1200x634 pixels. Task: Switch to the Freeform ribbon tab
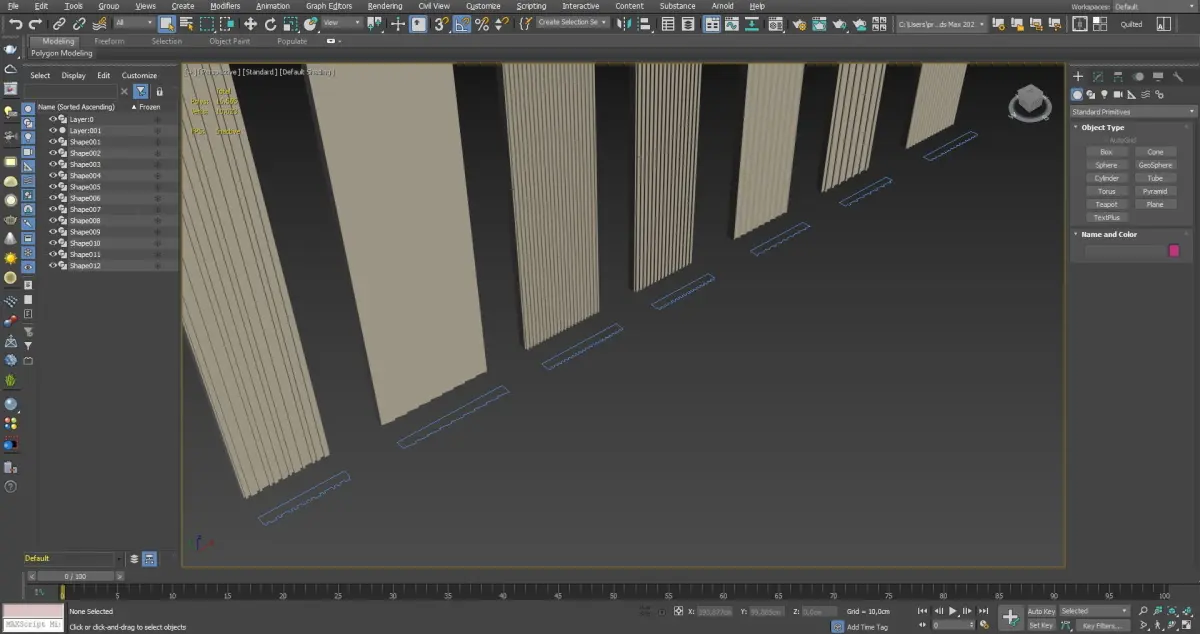pyautogui.click(x=109, y=41)
